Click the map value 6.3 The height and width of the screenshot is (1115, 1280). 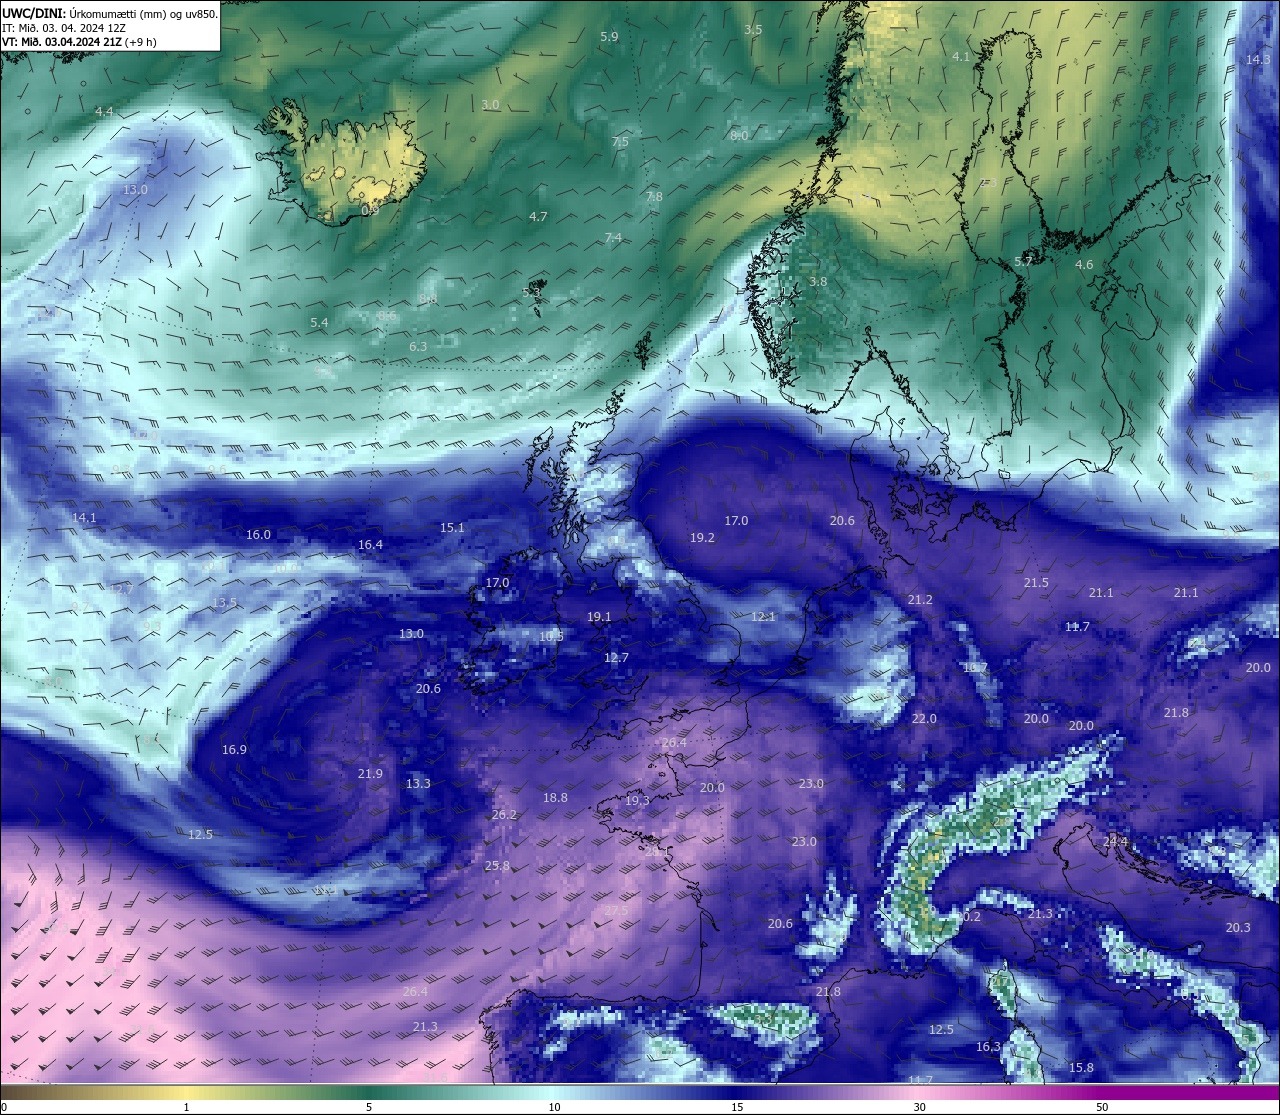point(418,347)
